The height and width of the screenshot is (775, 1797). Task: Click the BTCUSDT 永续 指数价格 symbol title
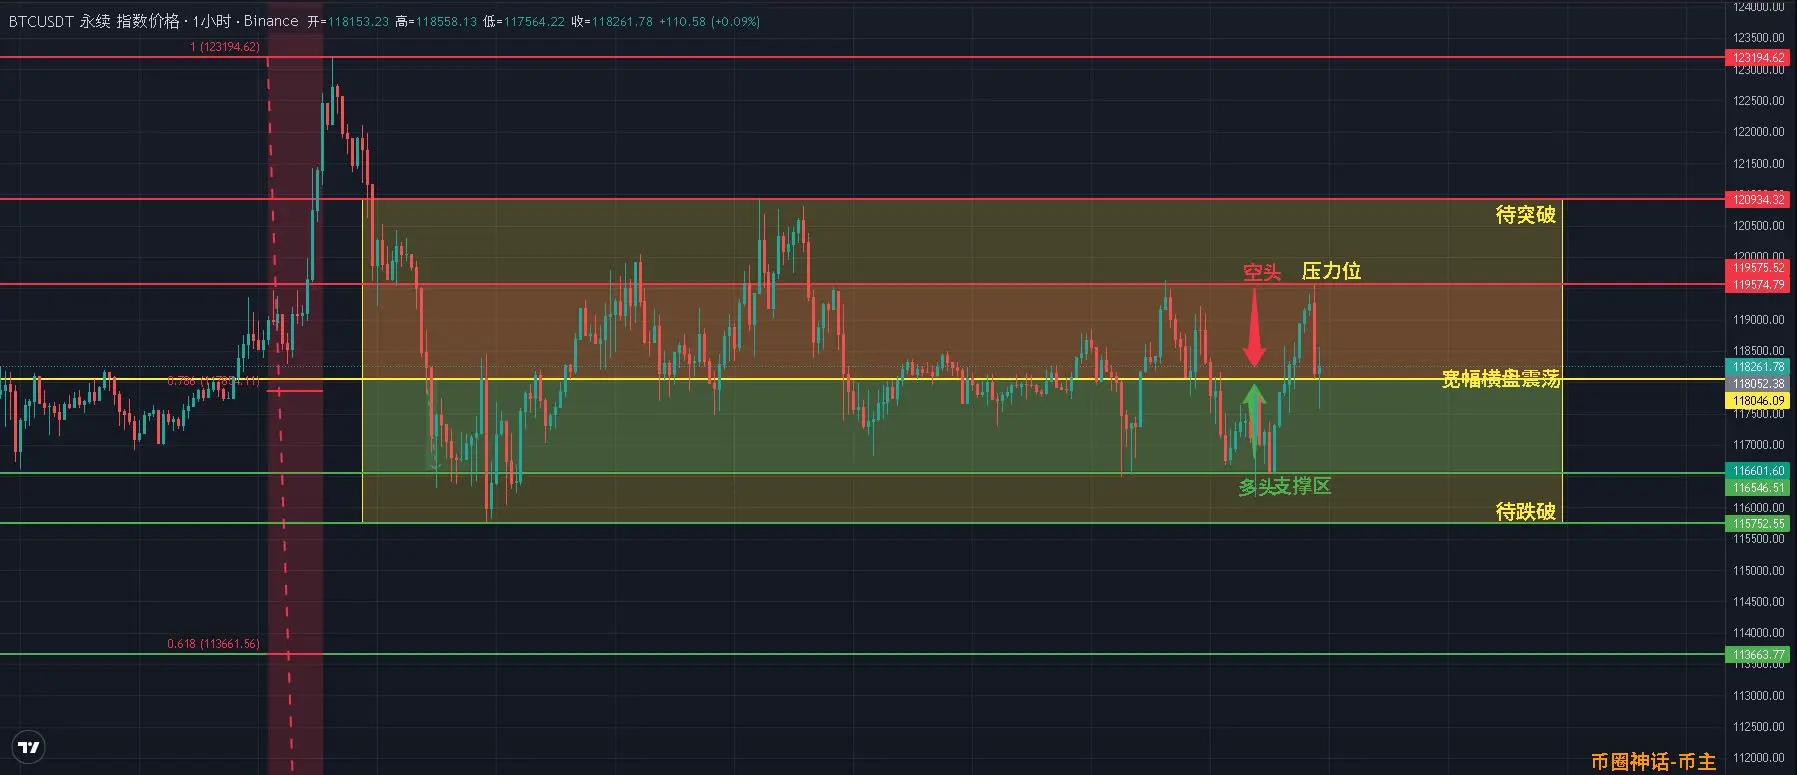coord(94,21)
